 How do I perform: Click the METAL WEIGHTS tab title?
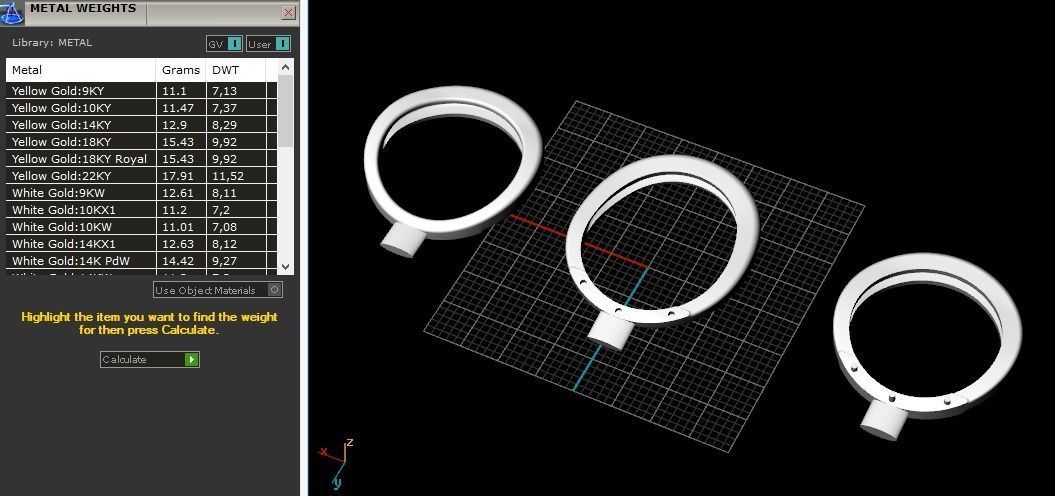pos(83,9)
